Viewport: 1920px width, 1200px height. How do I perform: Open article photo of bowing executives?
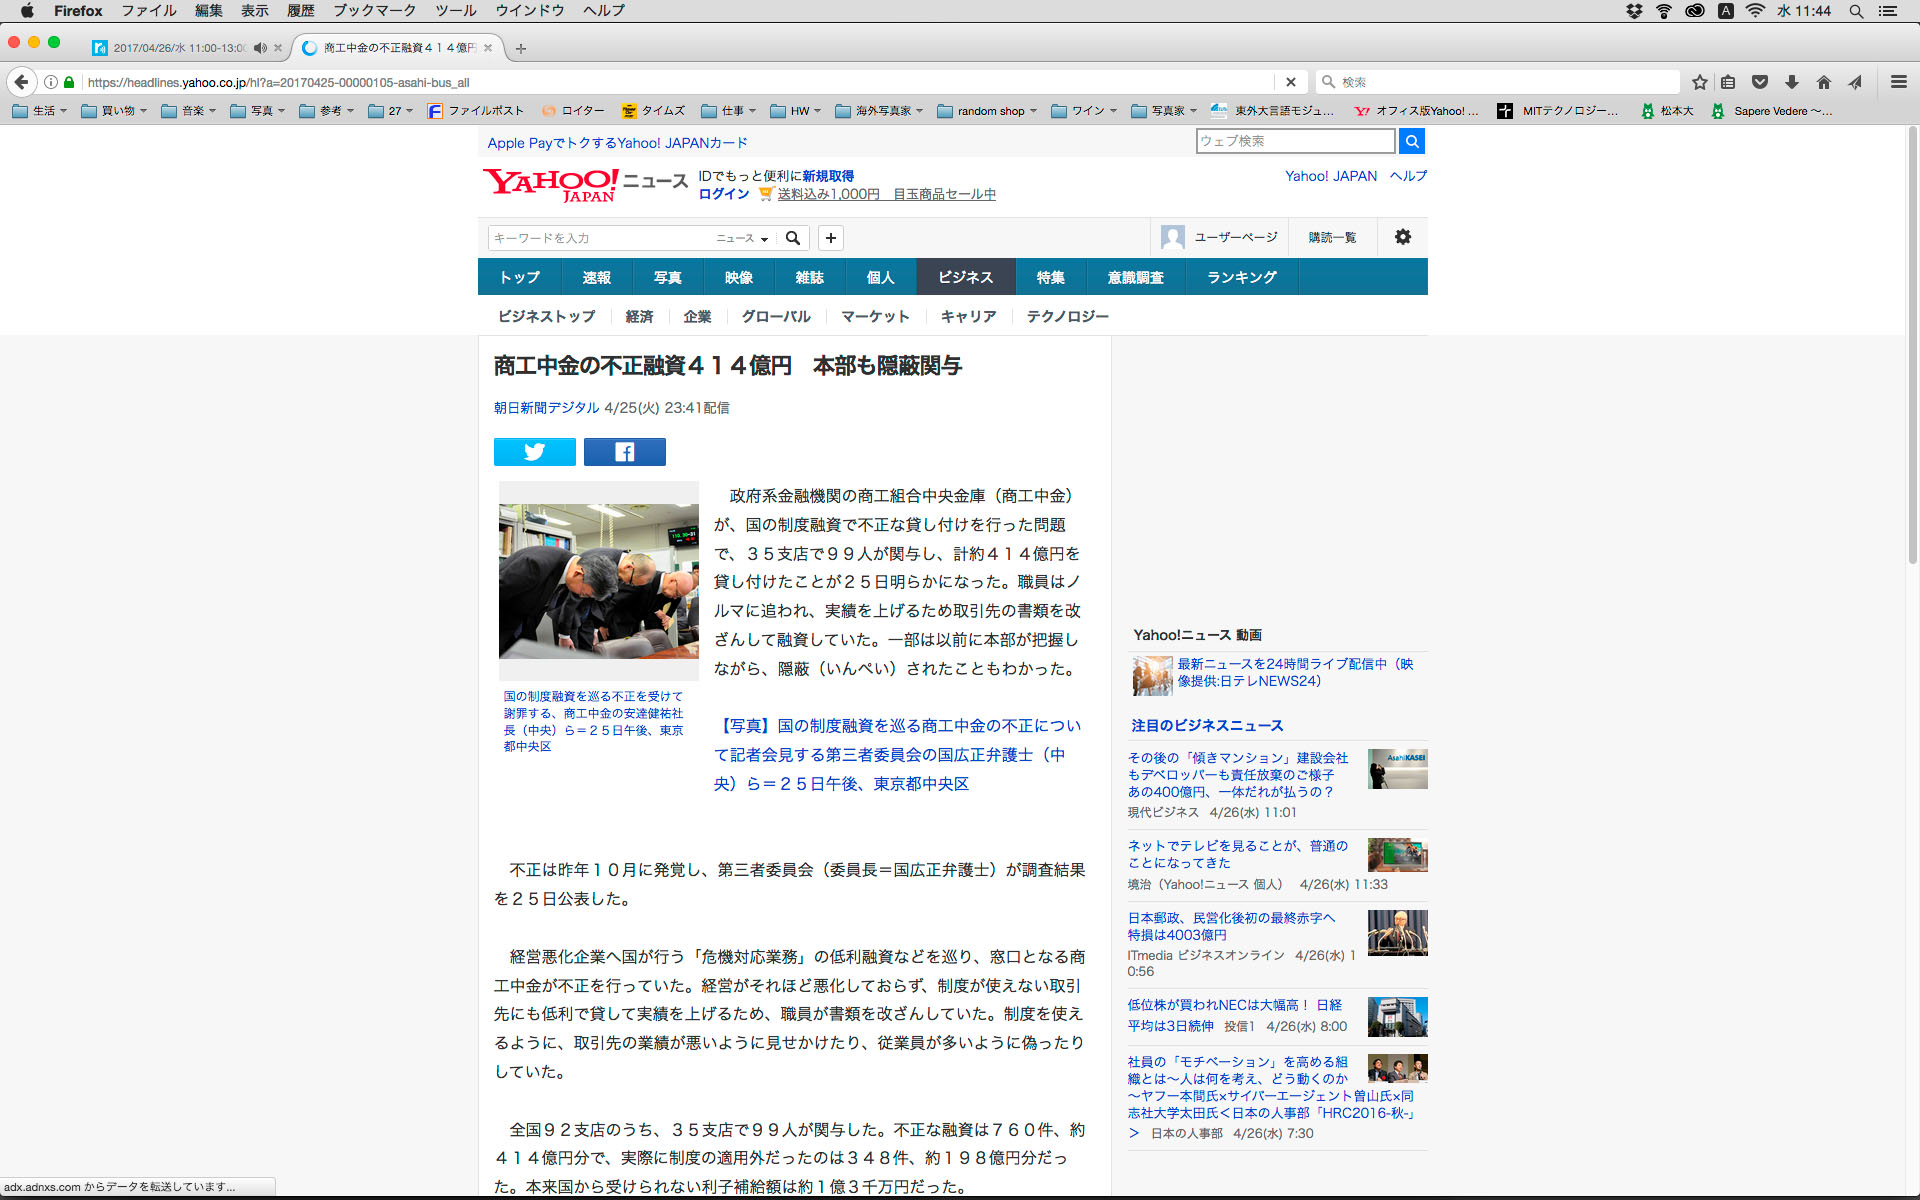point(598,580)
